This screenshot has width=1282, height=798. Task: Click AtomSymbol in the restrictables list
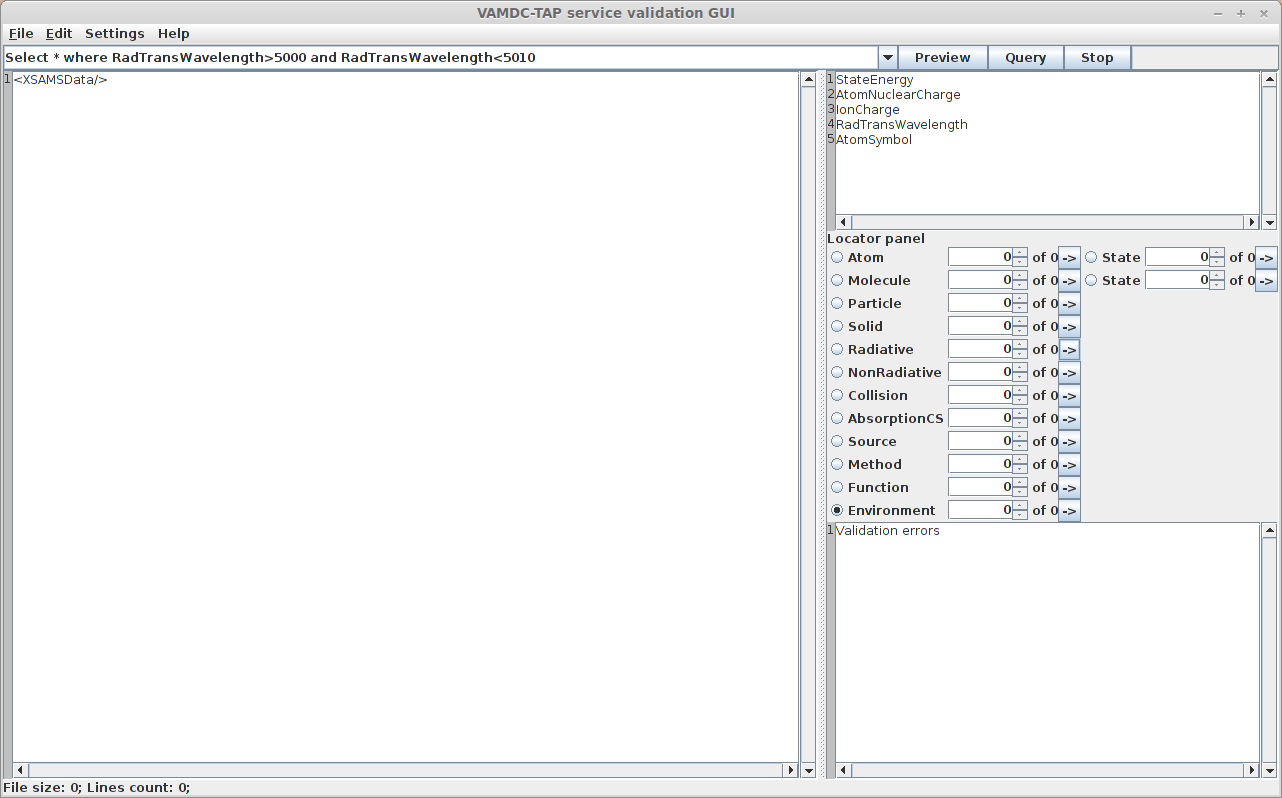[x=874, y=140]
